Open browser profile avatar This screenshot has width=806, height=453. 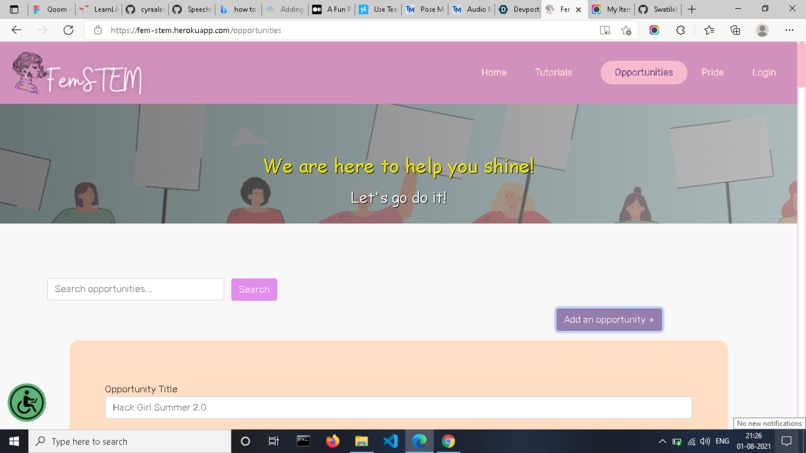tap(762, 30)
